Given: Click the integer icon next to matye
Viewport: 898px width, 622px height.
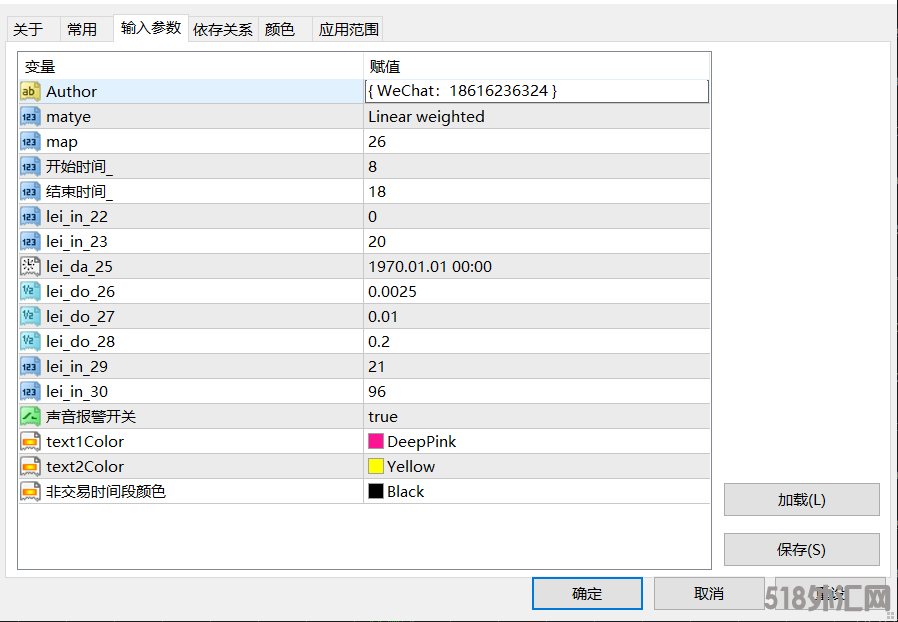Looking at the screenshot, I should tap(30, 117).
